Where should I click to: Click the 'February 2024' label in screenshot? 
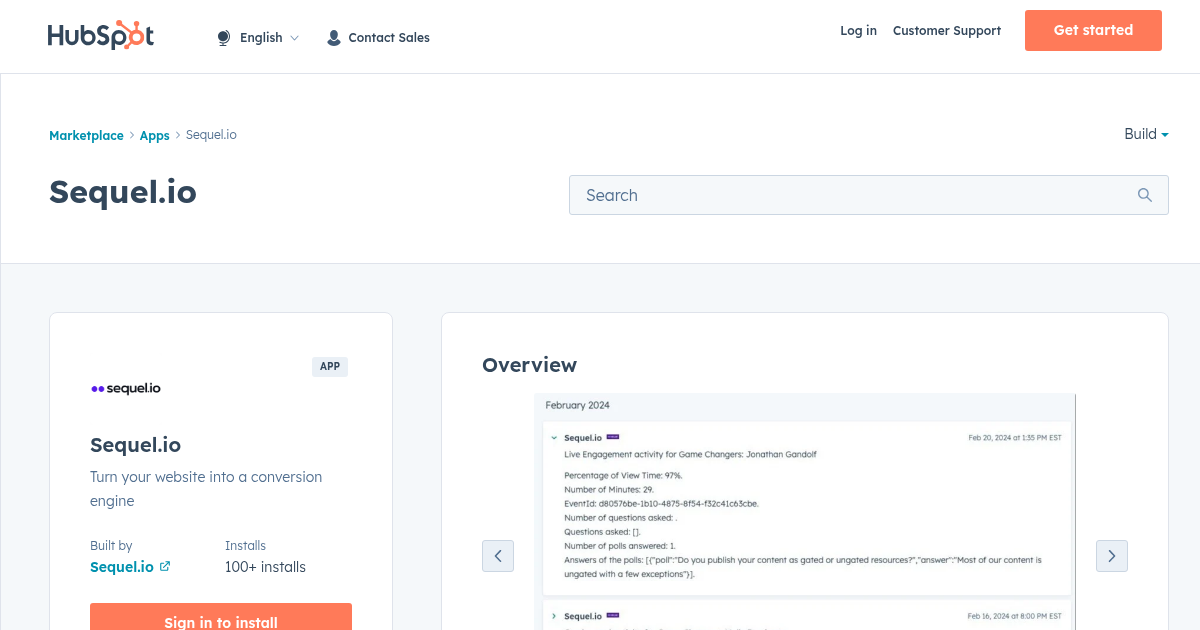click(577, 405)
